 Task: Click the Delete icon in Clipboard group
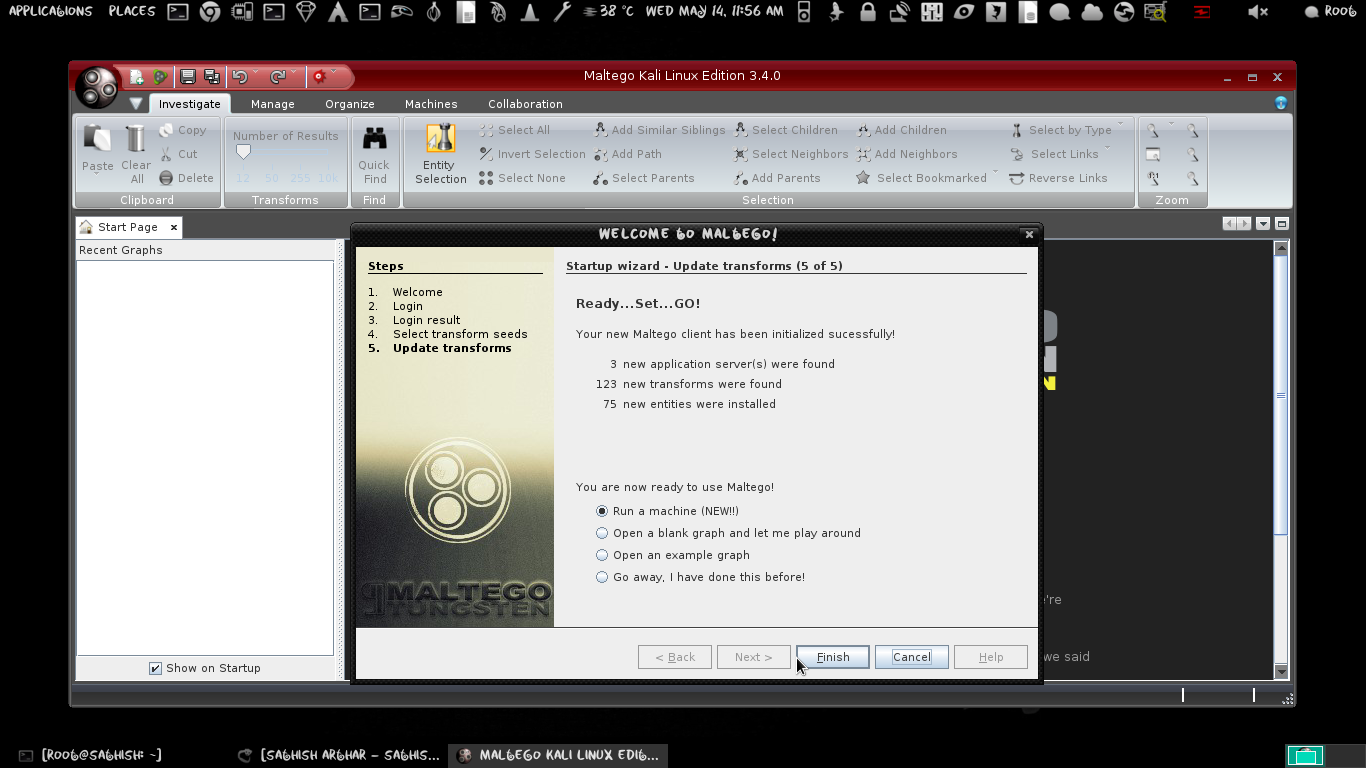(166, 178)
